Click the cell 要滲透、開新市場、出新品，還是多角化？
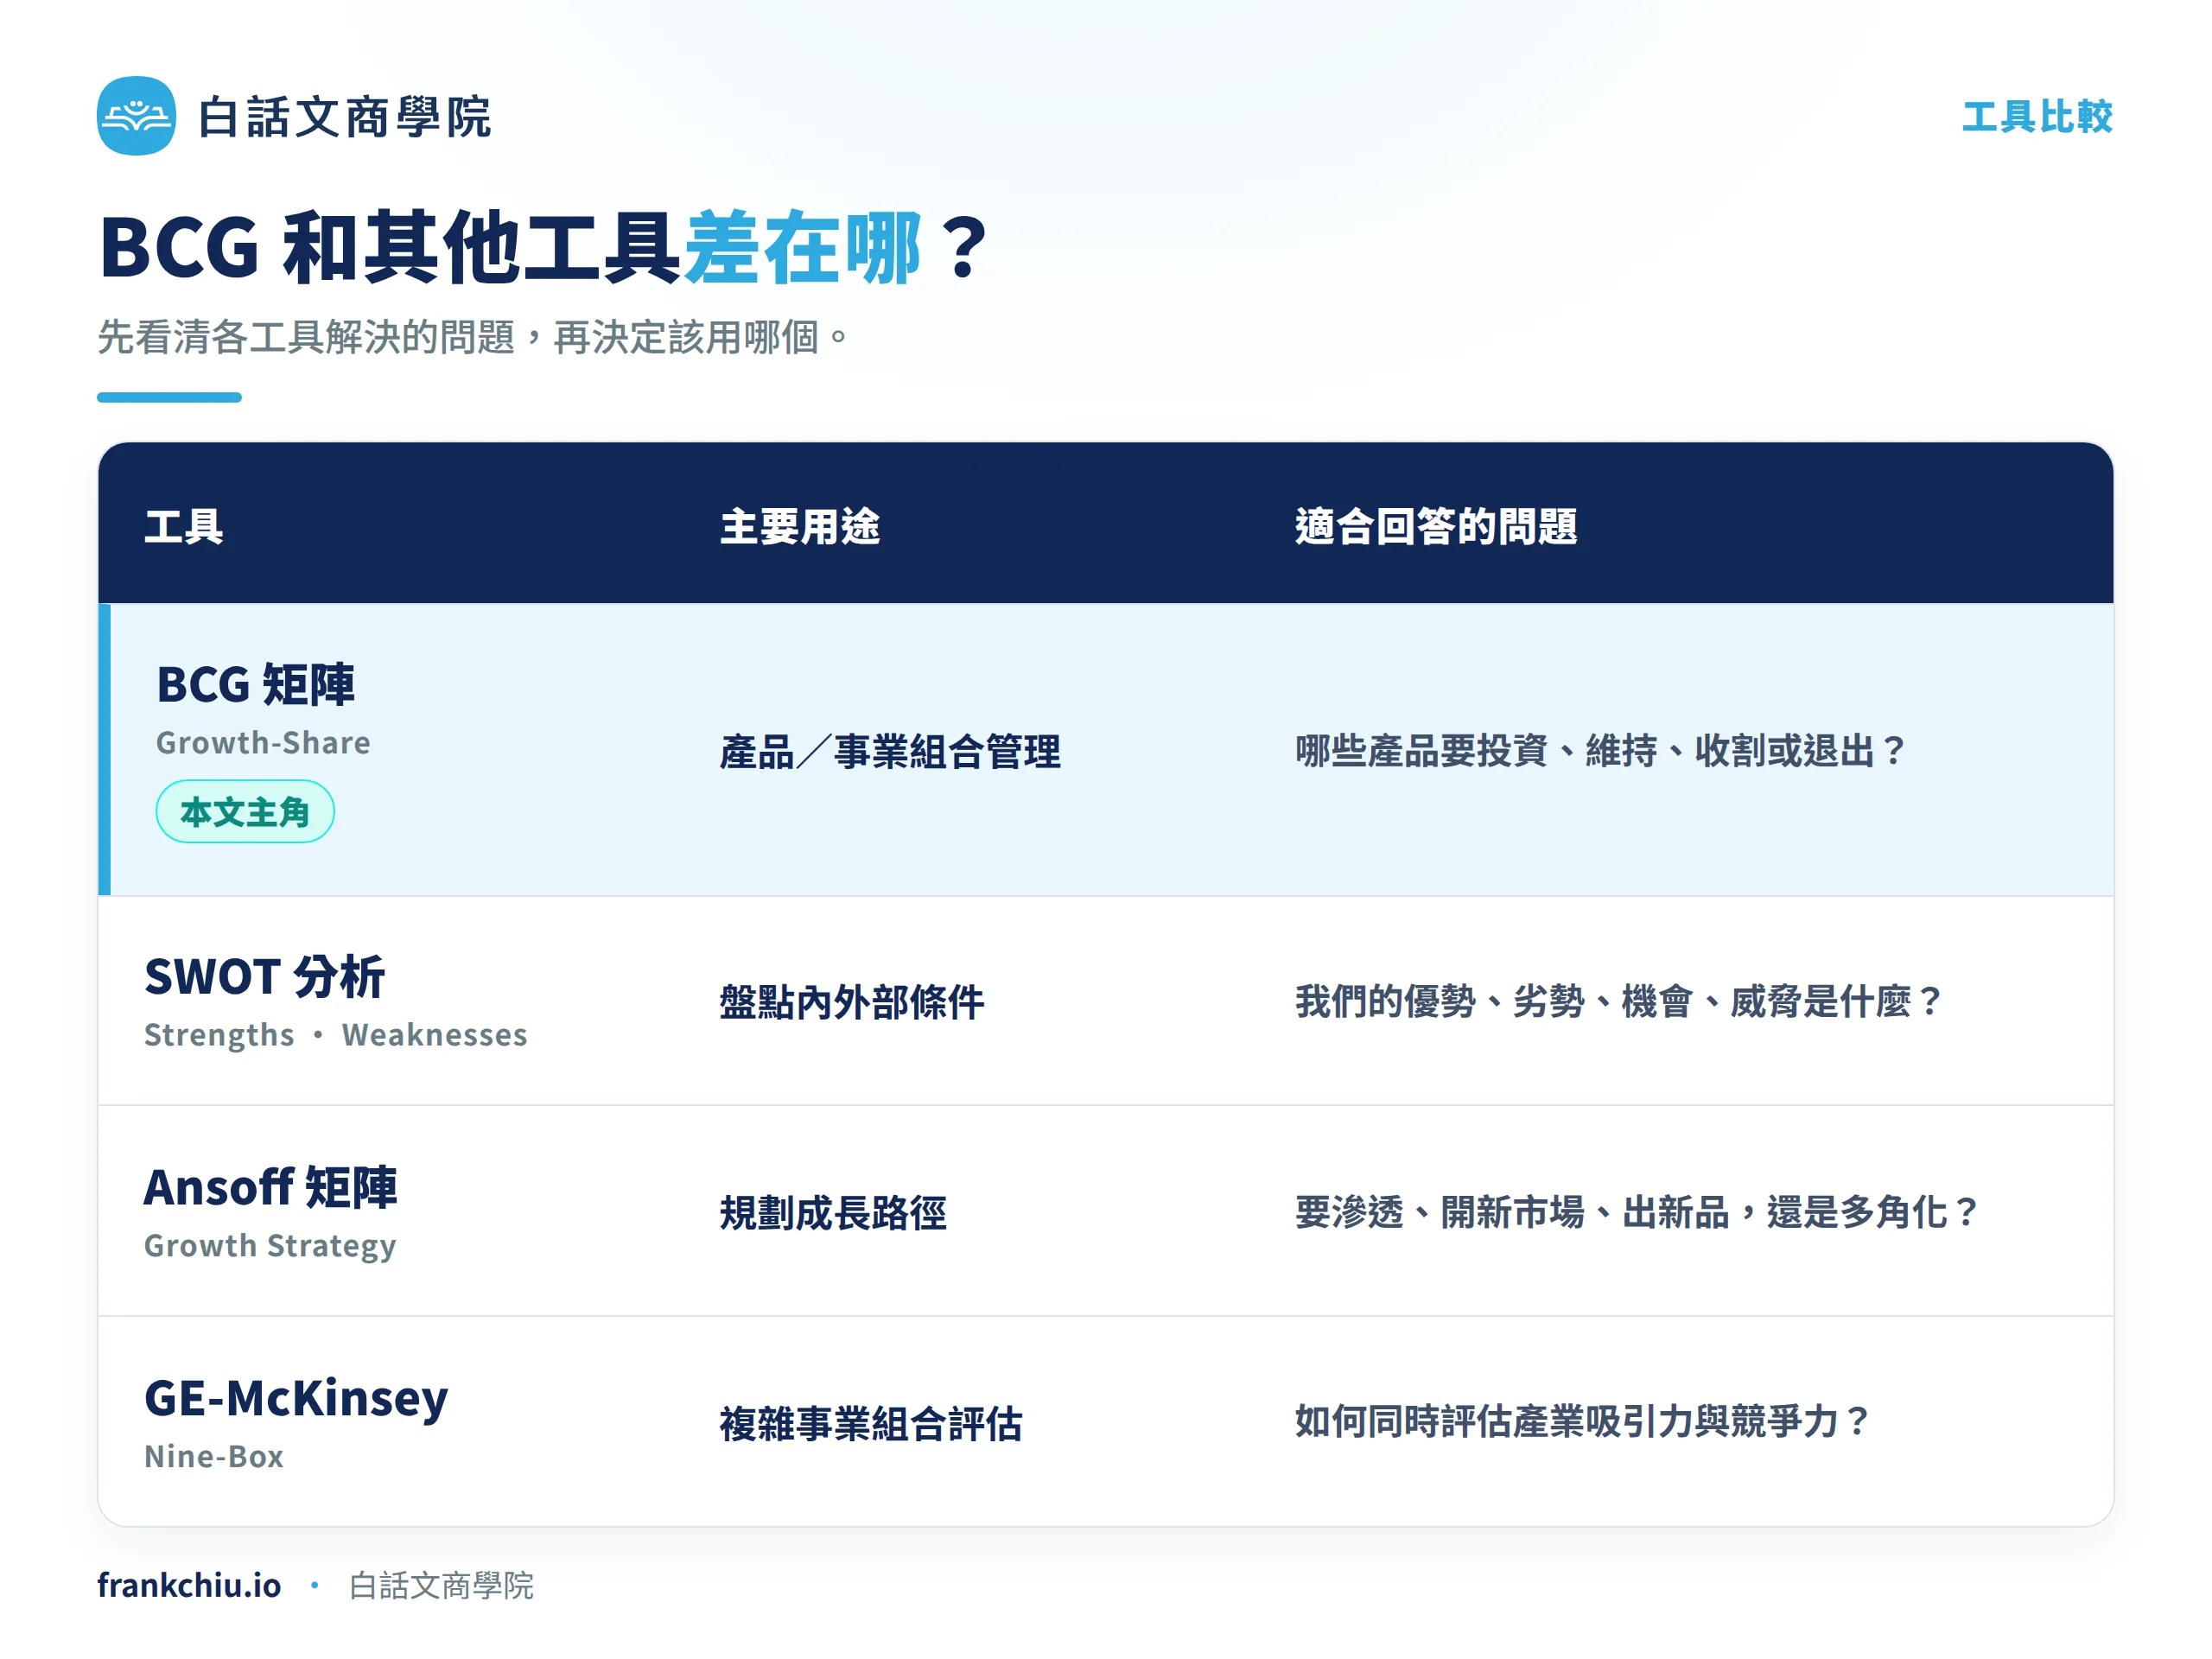Image resolution: width=2212 pixels, height=1659 pixels. (x=1637, y=1213)
